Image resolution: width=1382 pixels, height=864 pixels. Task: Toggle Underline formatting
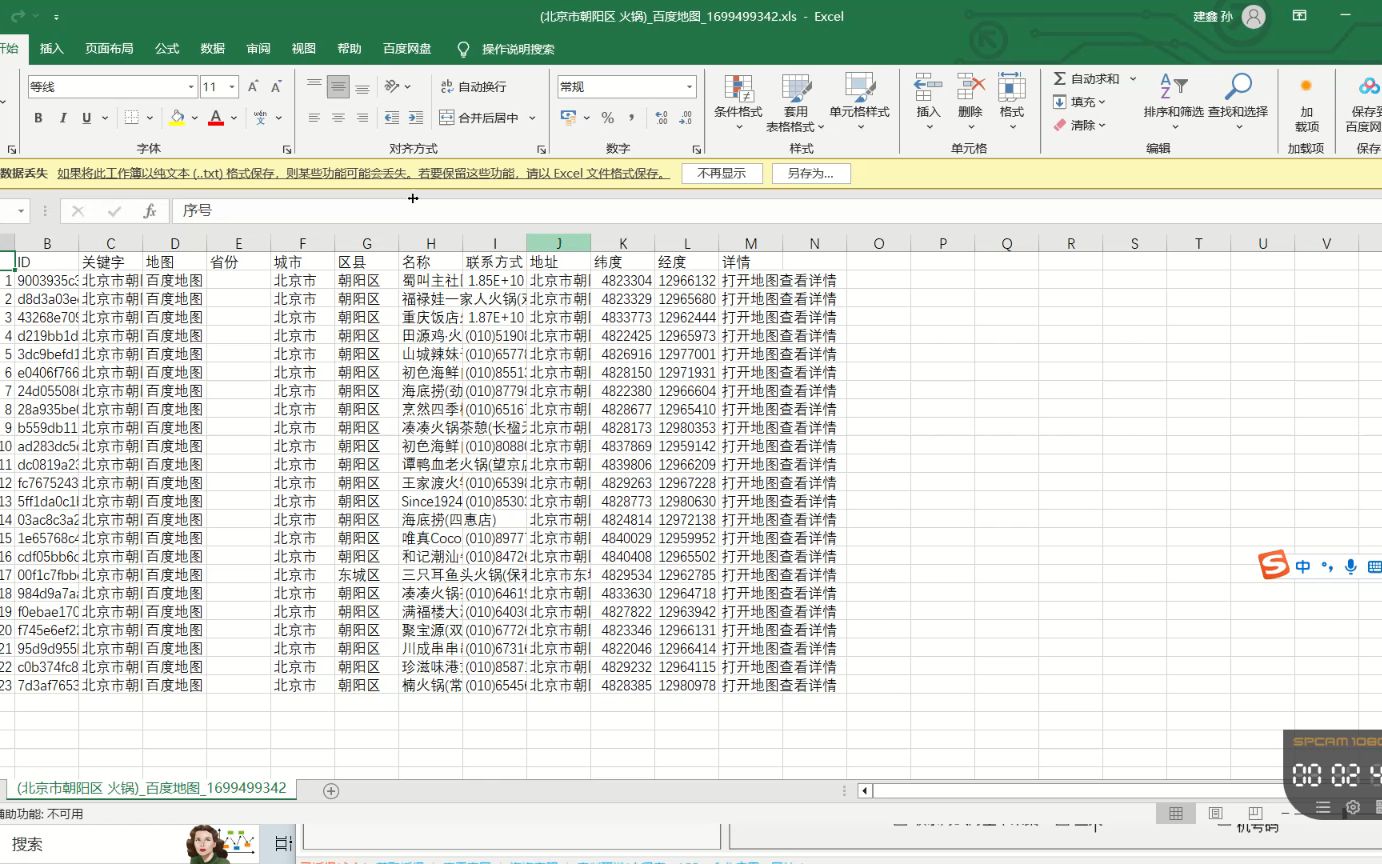tap(87, 118)
